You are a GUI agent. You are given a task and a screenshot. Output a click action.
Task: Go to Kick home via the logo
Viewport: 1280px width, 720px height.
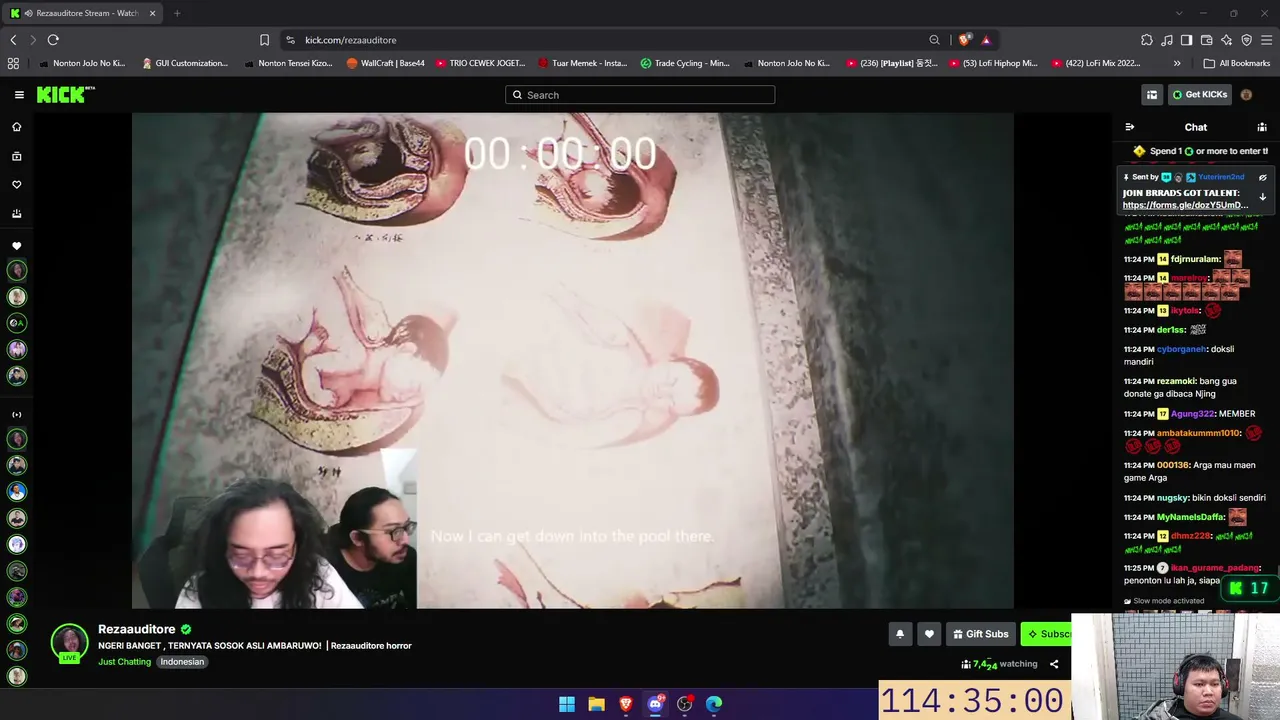[x=65, y=95]
